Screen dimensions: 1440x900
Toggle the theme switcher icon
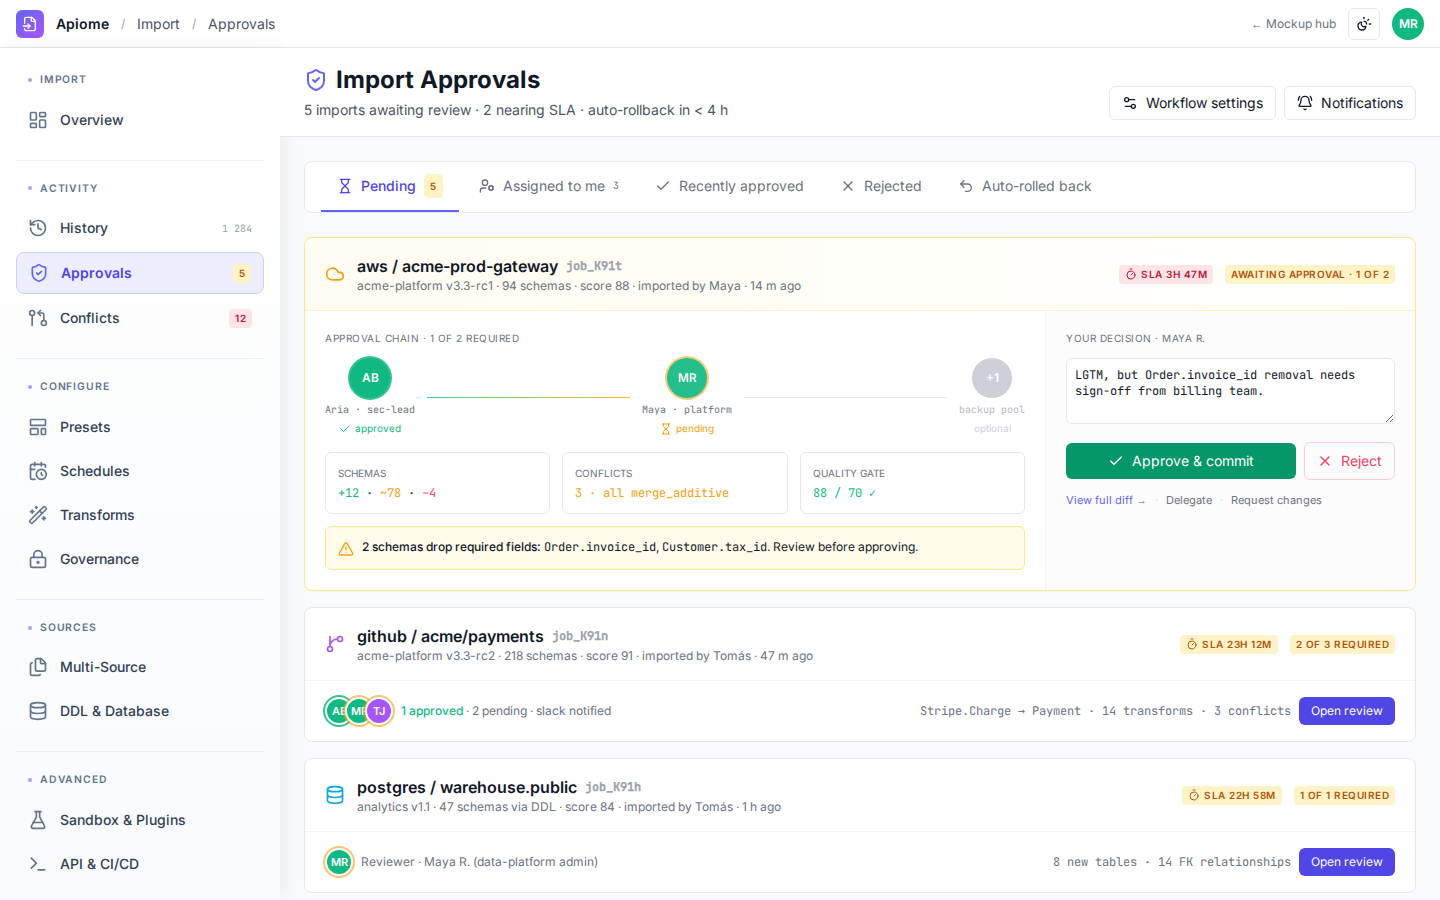[x=1364, y=24]
